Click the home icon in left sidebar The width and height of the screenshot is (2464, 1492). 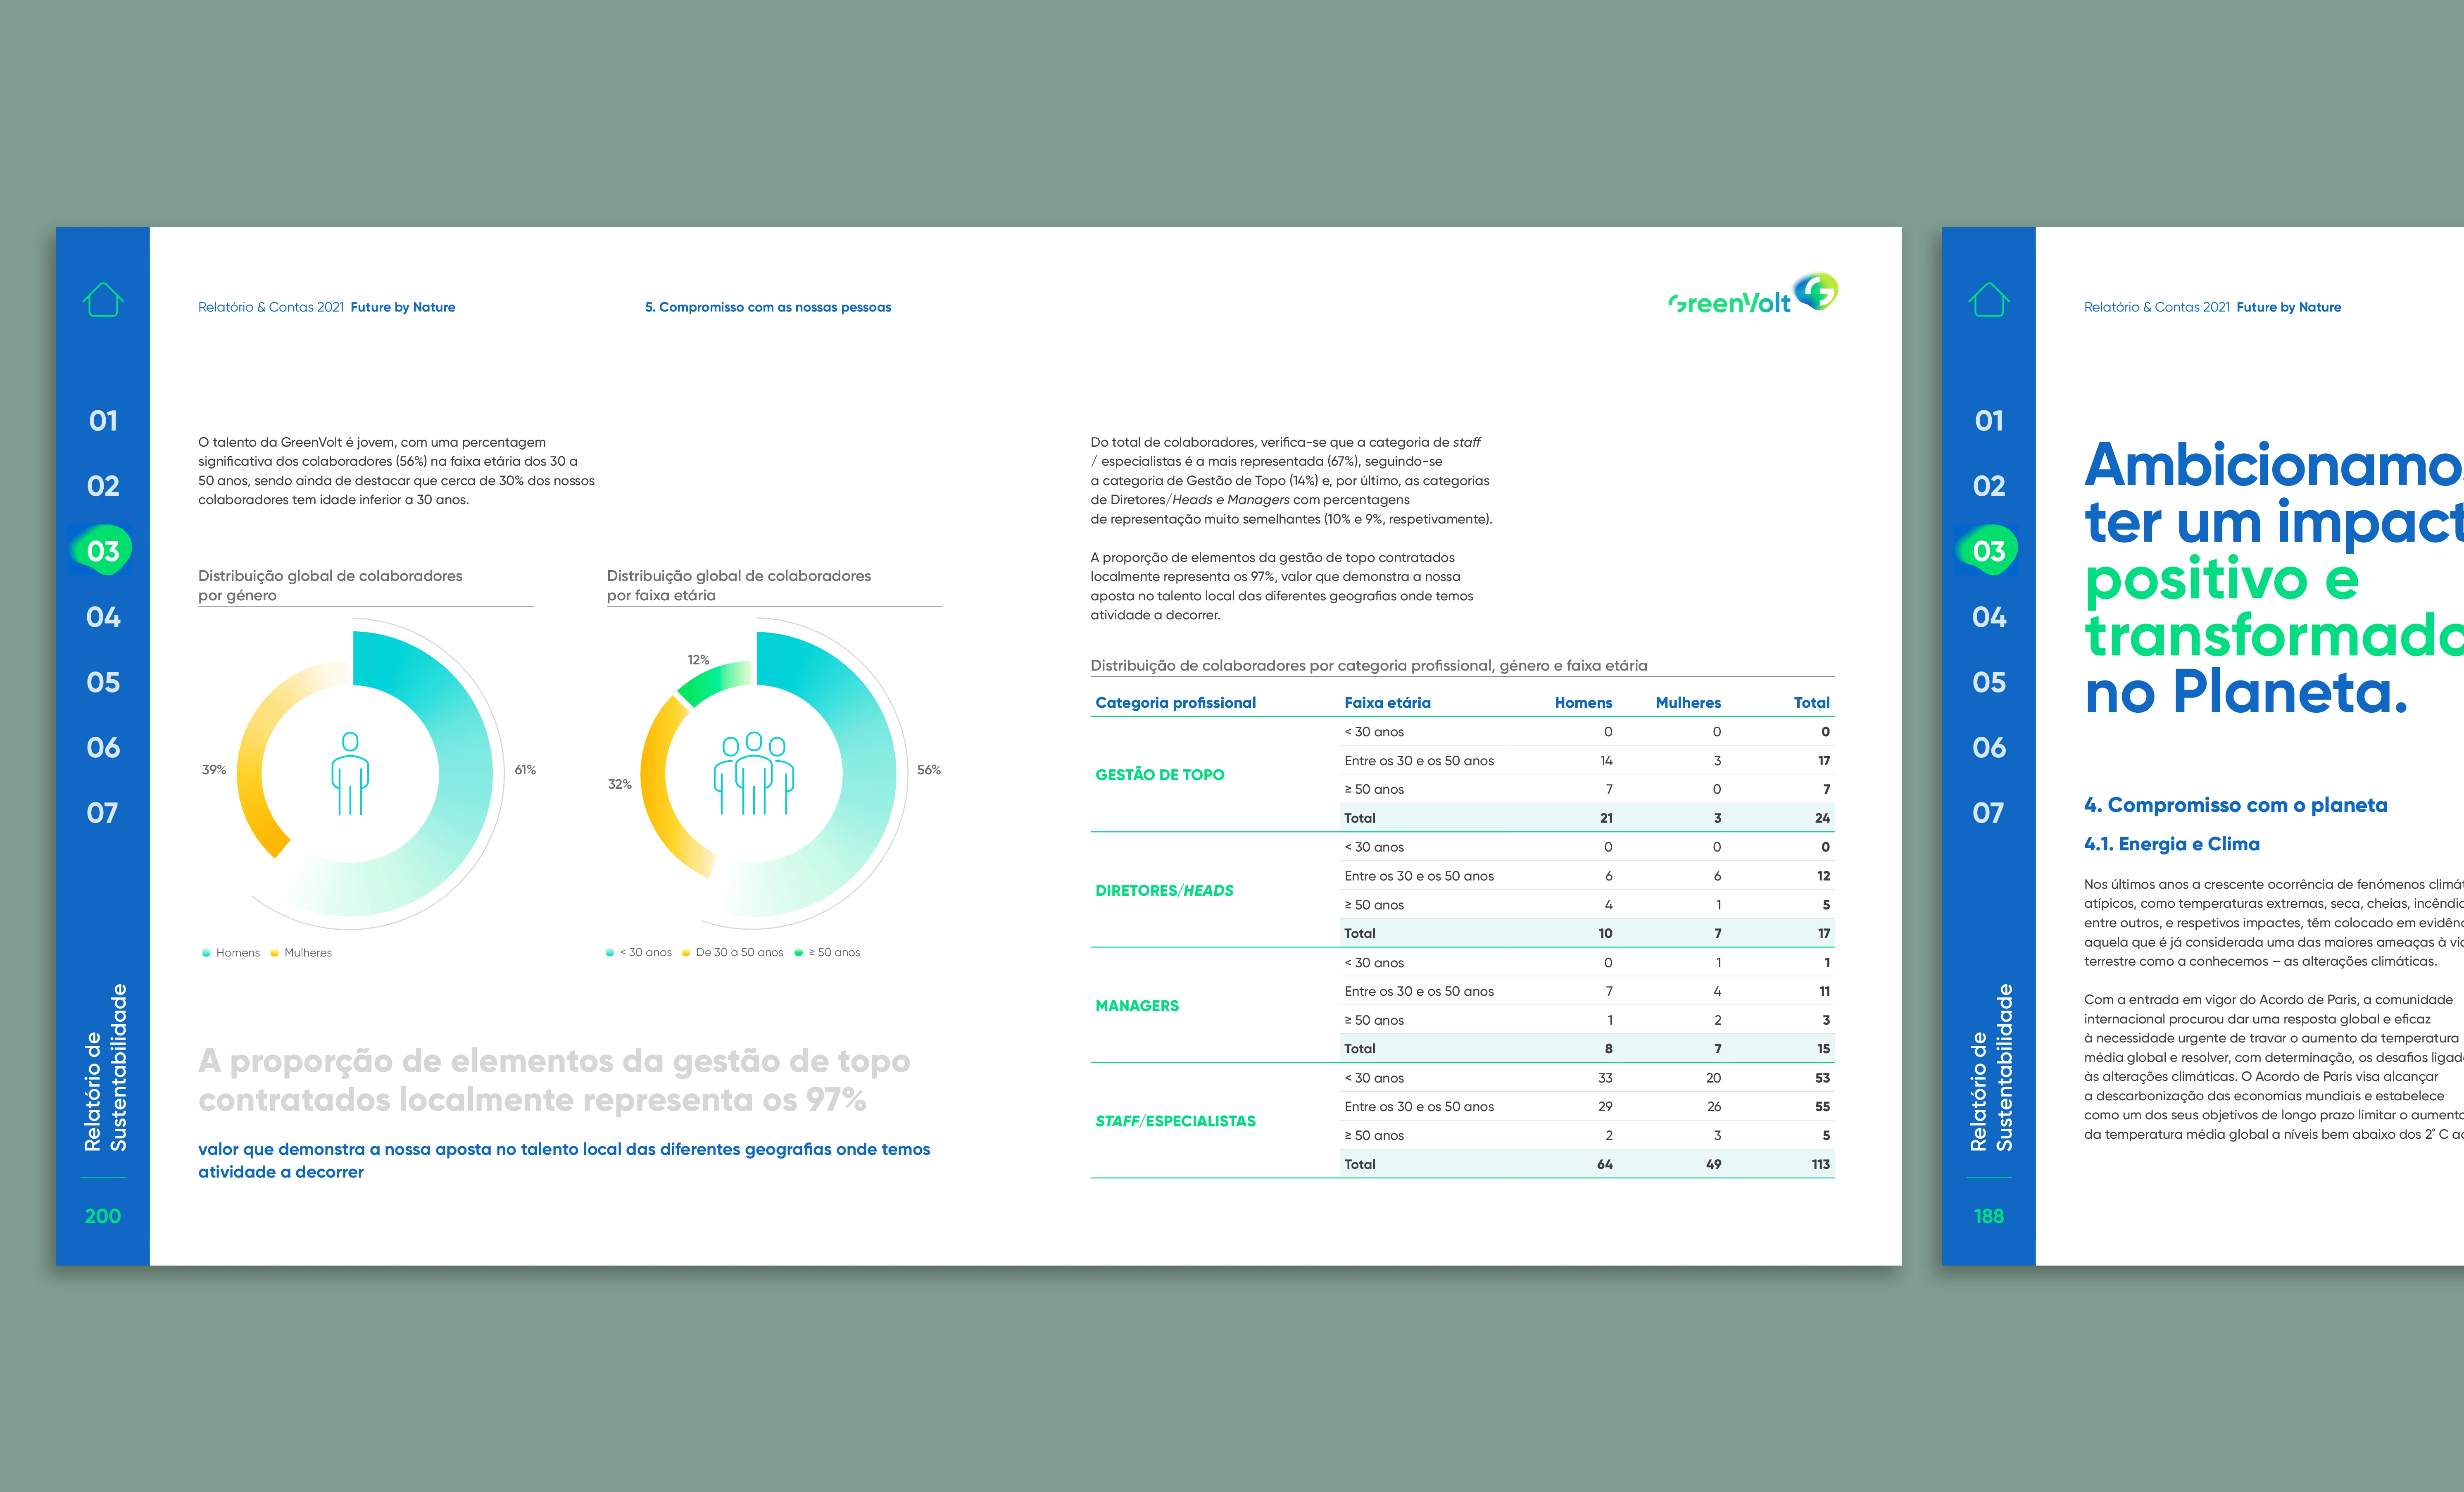(x=103, y=299)
